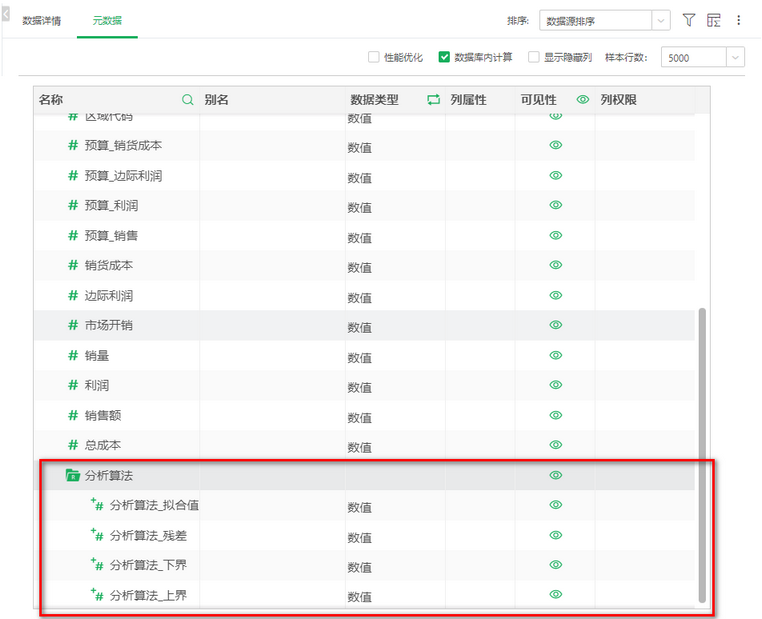The height and width of the screenshot is (619, 762).
Task: Select the 销量 row name
Action: pyautogui.click(x=97, y=356)
